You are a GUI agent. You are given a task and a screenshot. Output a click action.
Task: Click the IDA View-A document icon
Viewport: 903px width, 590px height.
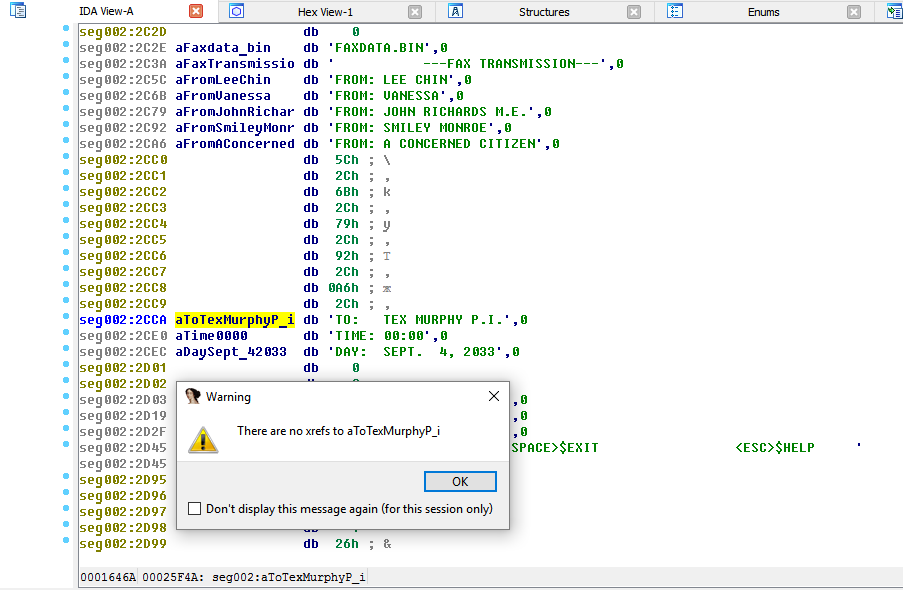[18, 10]
